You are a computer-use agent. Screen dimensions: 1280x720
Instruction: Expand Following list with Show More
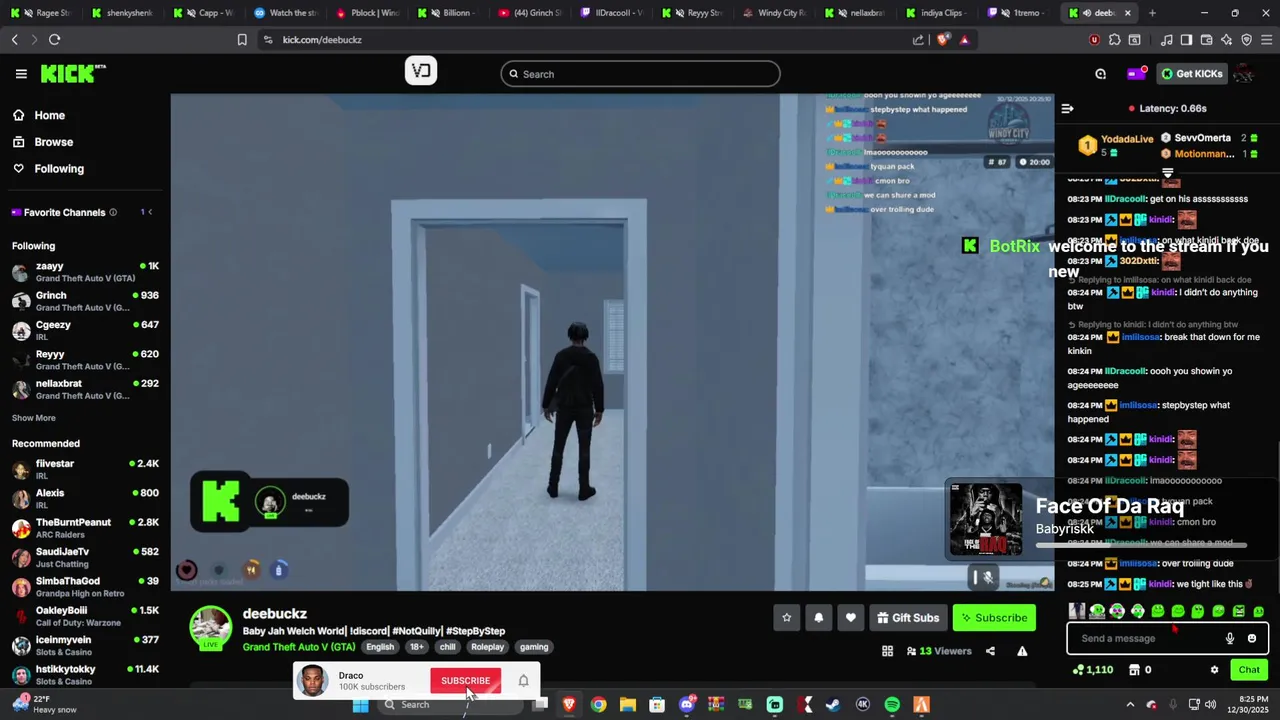click(x=34, y=418)
